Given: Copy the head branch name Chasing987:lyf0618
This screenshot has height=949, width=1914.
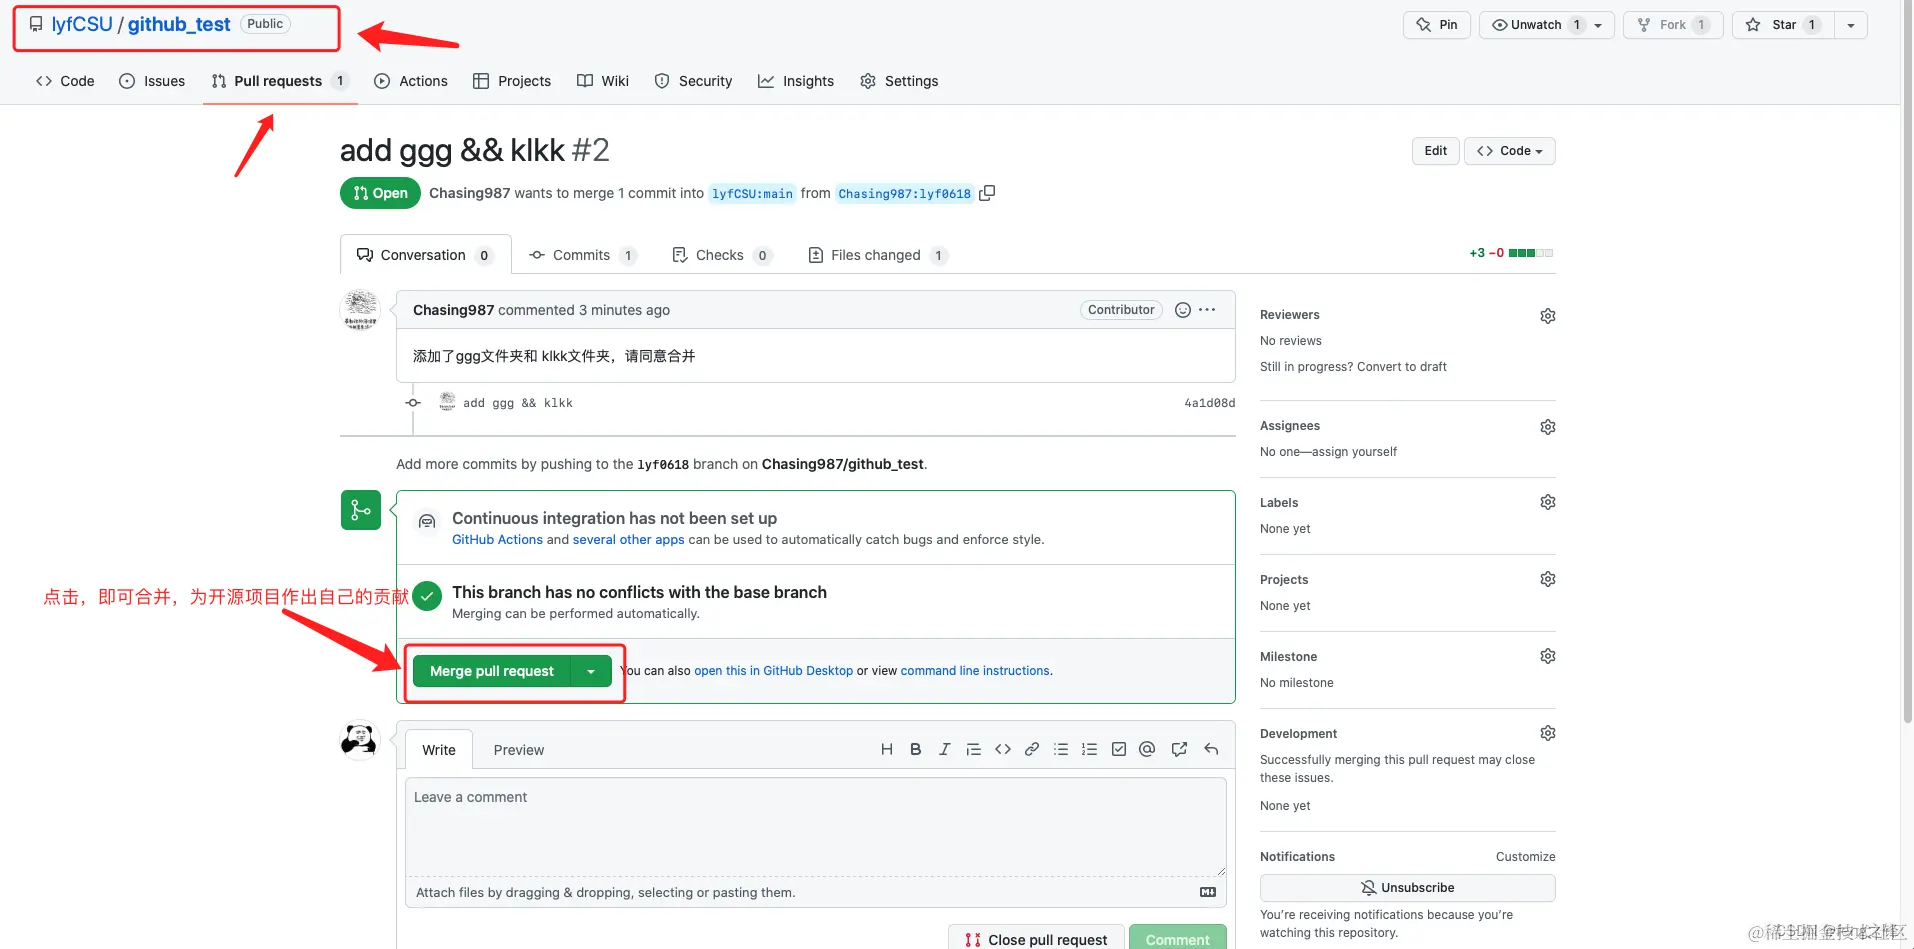Looking at the screenshot, I should (x=987, y=193).
